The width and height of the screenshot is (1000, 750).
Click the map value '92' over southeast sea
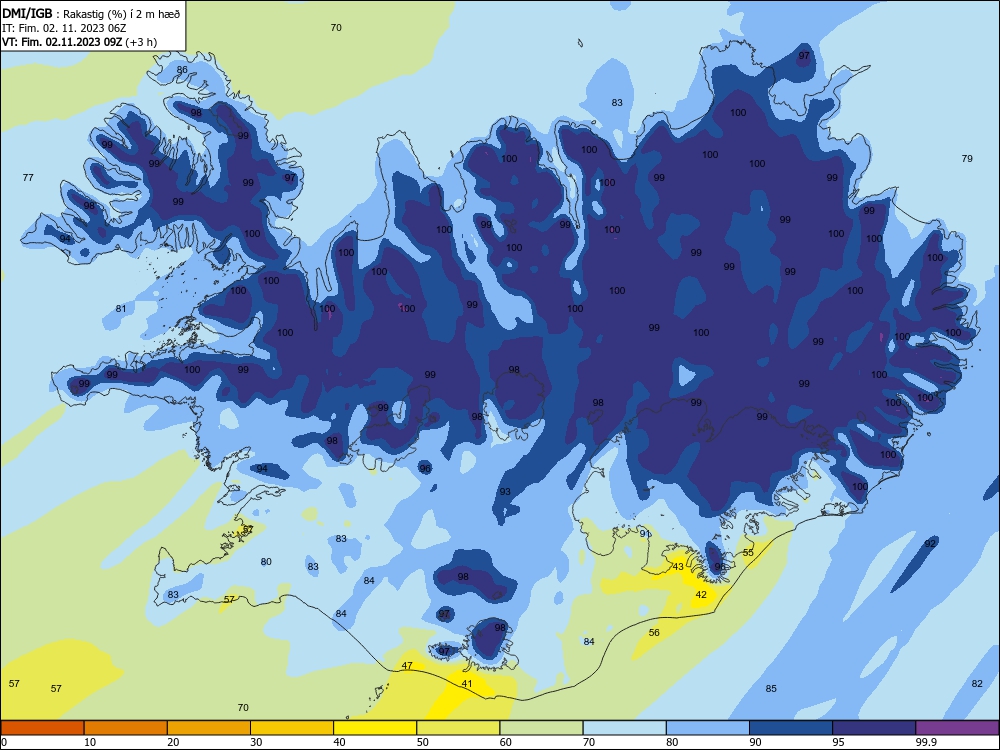(x=930, y=544)
